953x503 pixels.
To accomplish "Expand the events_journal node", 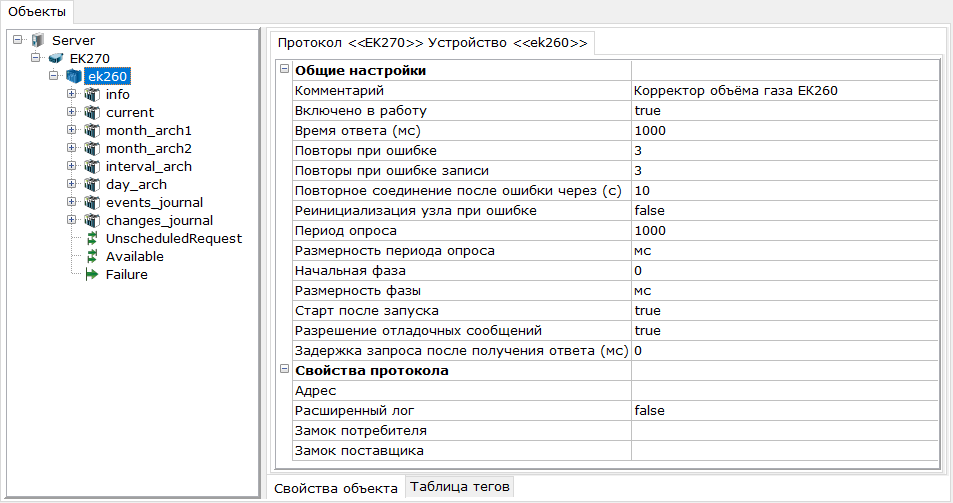I will [72, 202].
